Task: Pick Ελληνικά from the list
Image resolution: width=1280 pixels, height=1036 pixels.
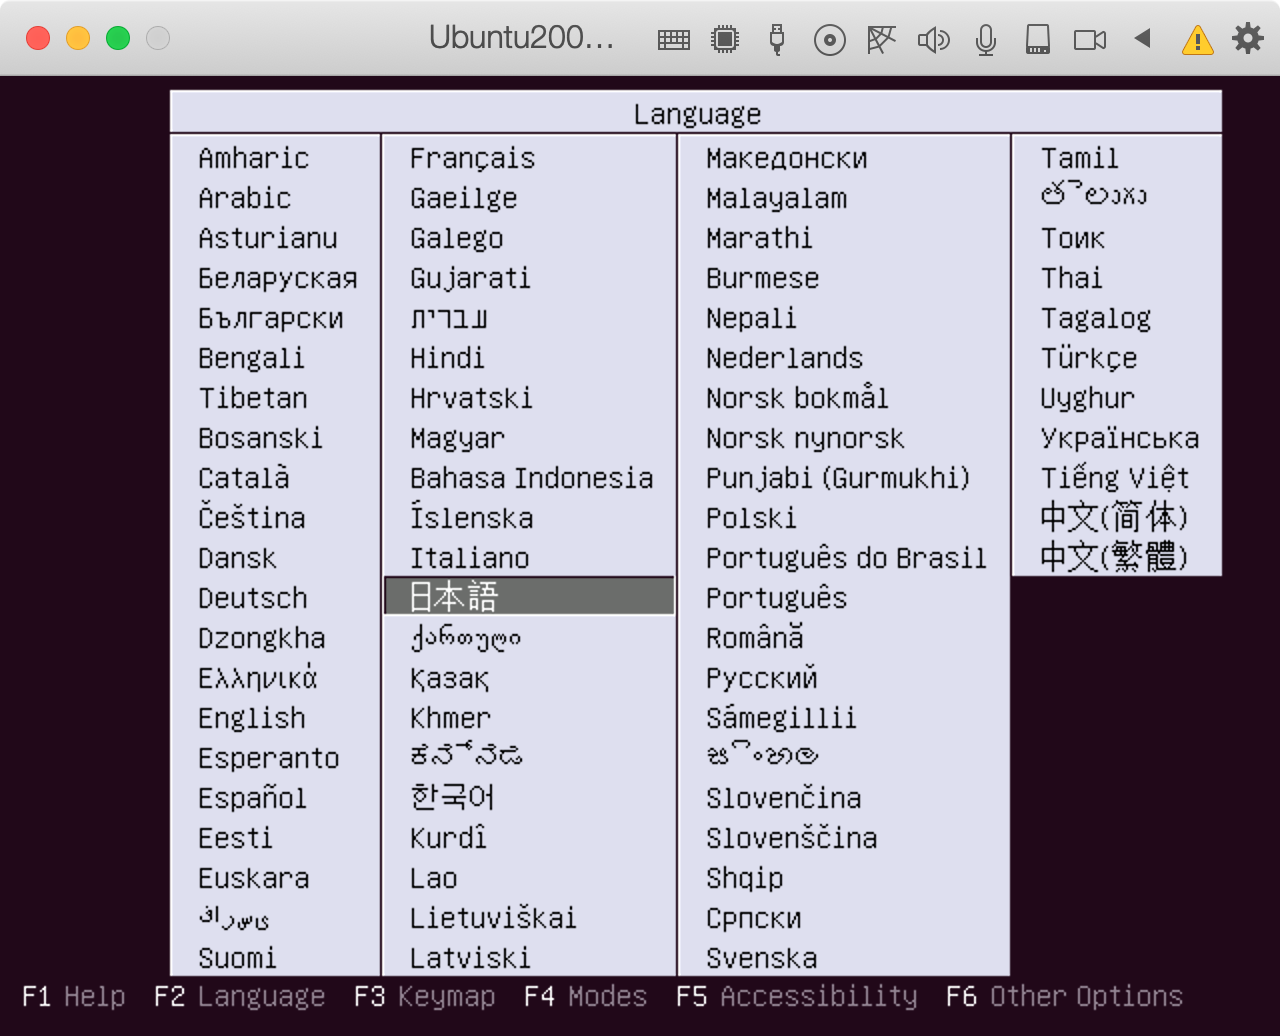Action: coord(258,678)
